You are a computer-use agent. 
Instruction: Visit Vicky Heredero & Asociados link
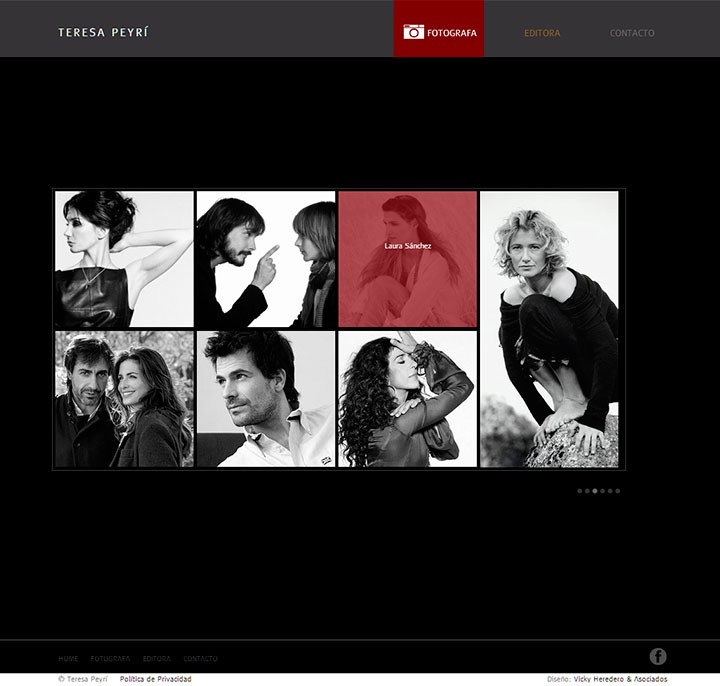(x=620, y=679)
